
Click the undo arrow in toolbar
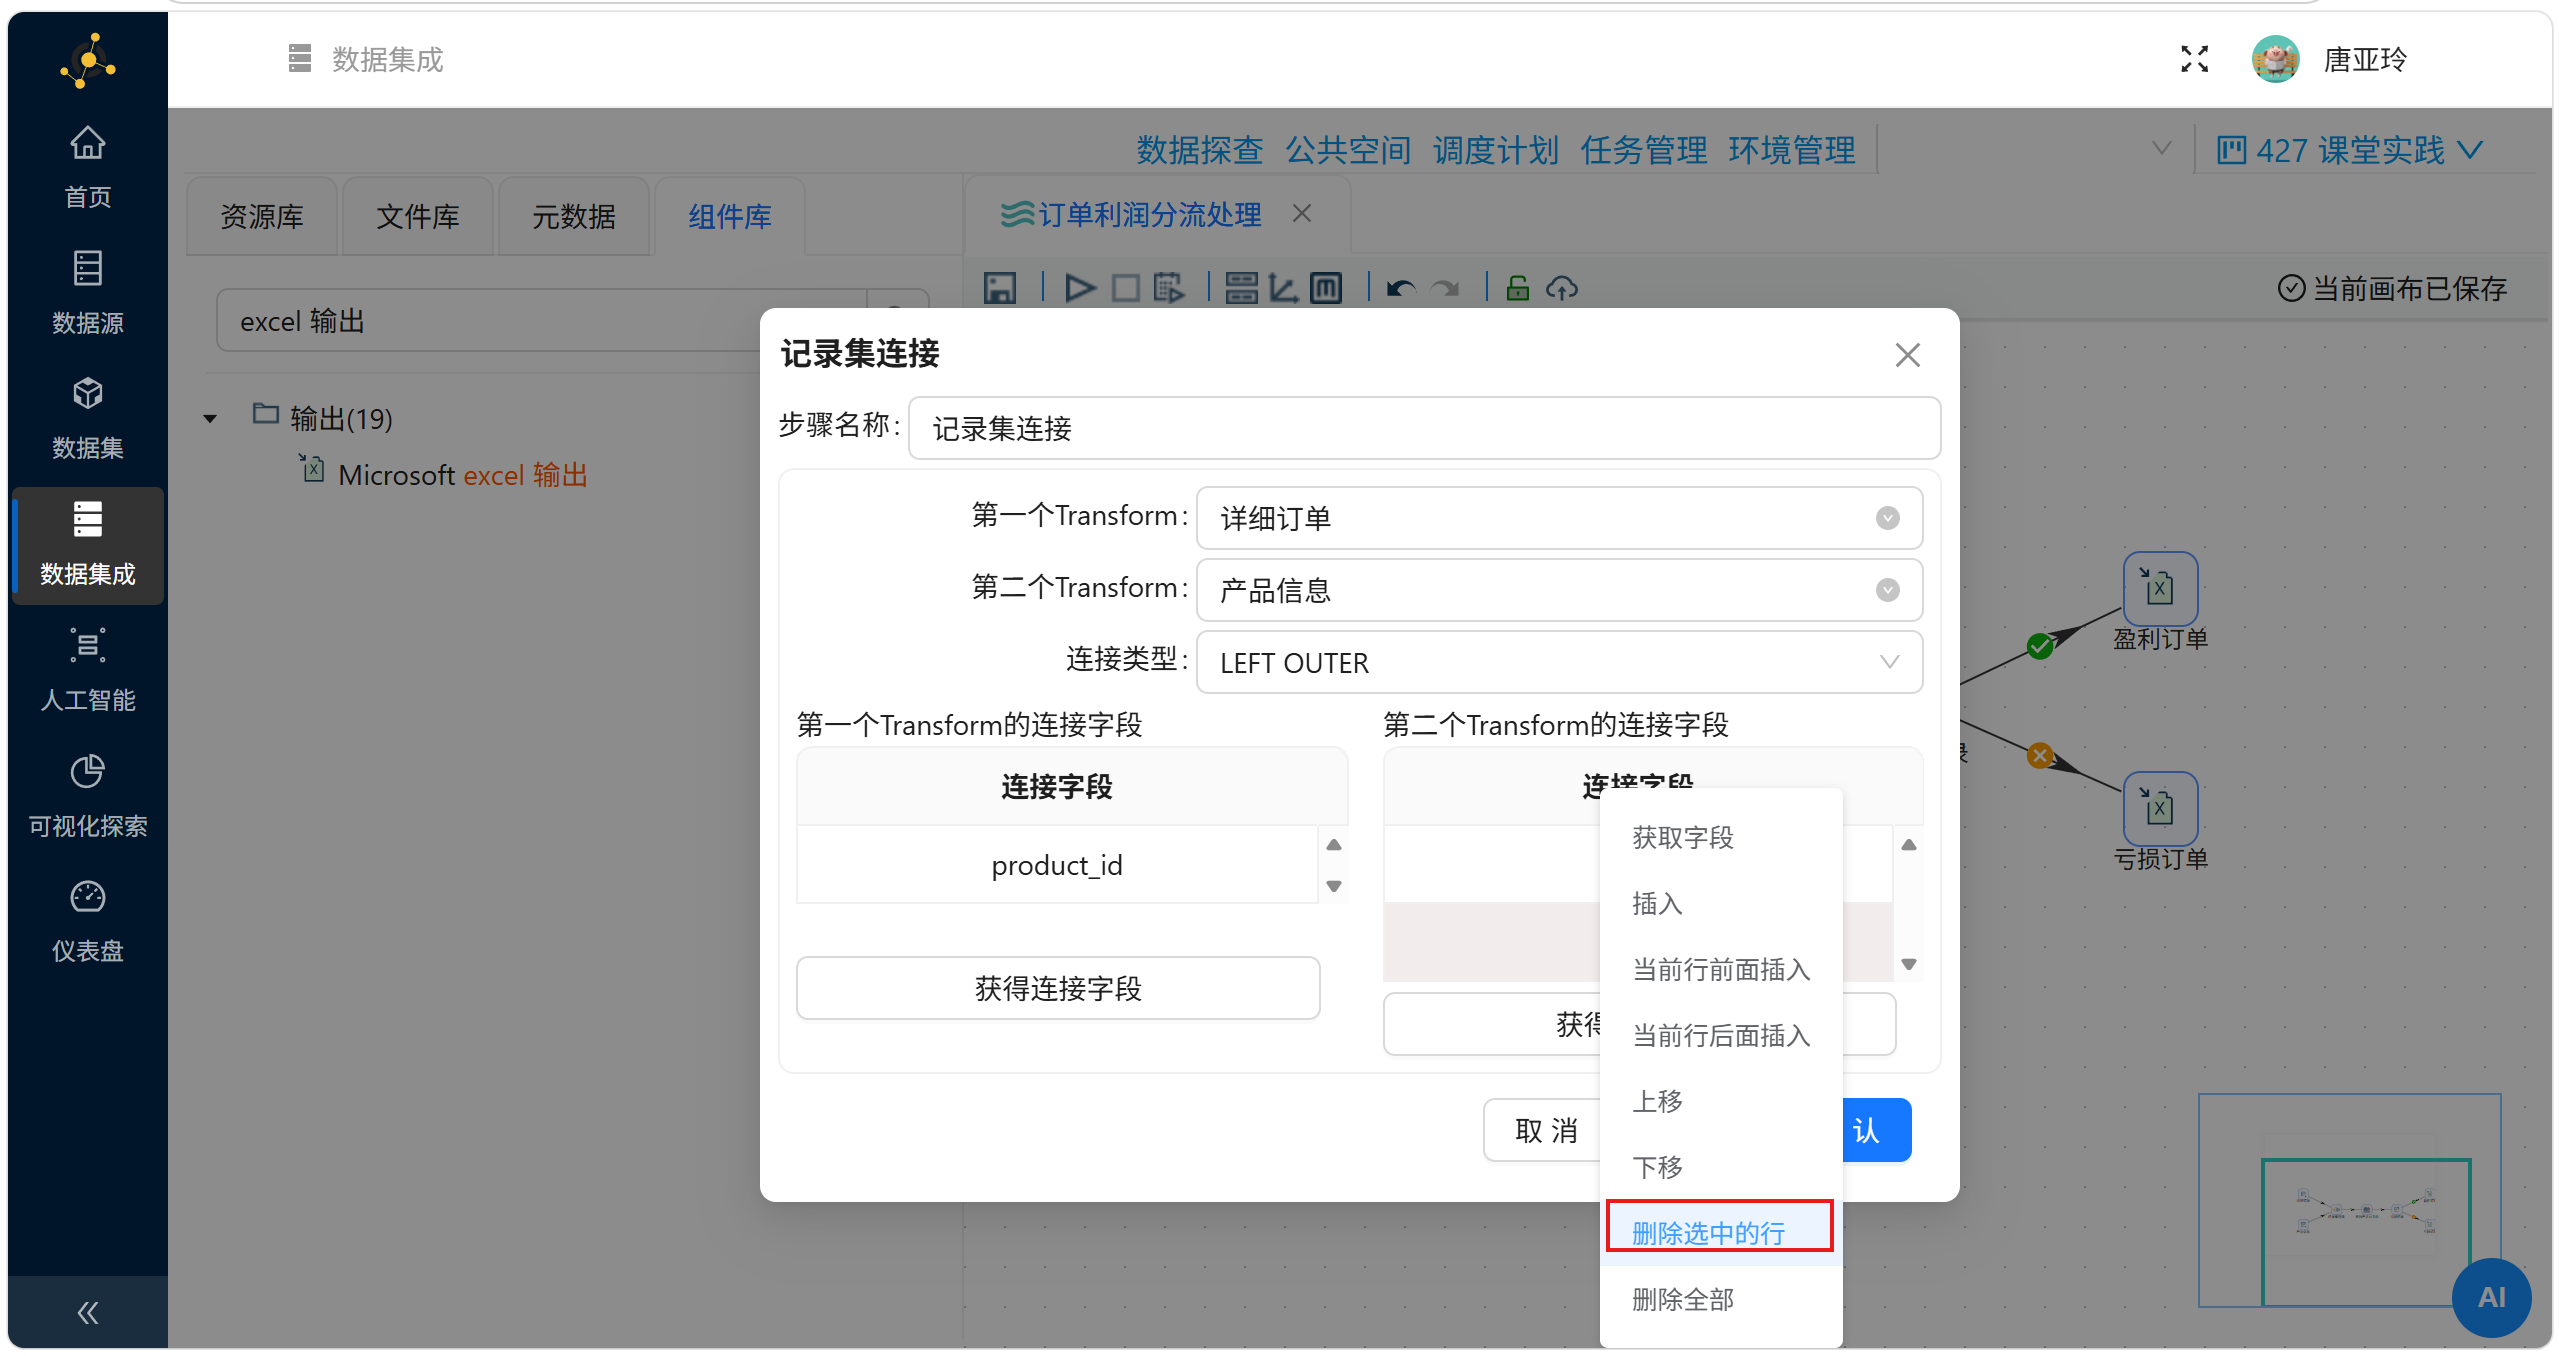1400,289
